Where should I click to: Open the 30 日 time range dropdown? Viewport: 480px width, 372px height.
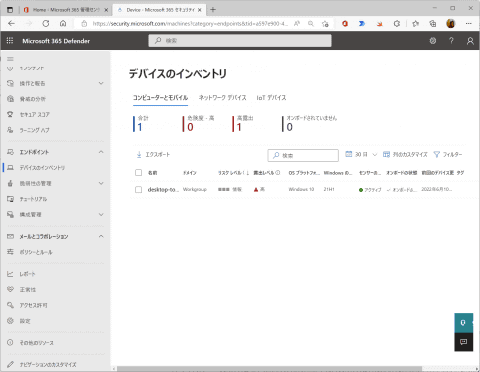(x=361, y=154)
